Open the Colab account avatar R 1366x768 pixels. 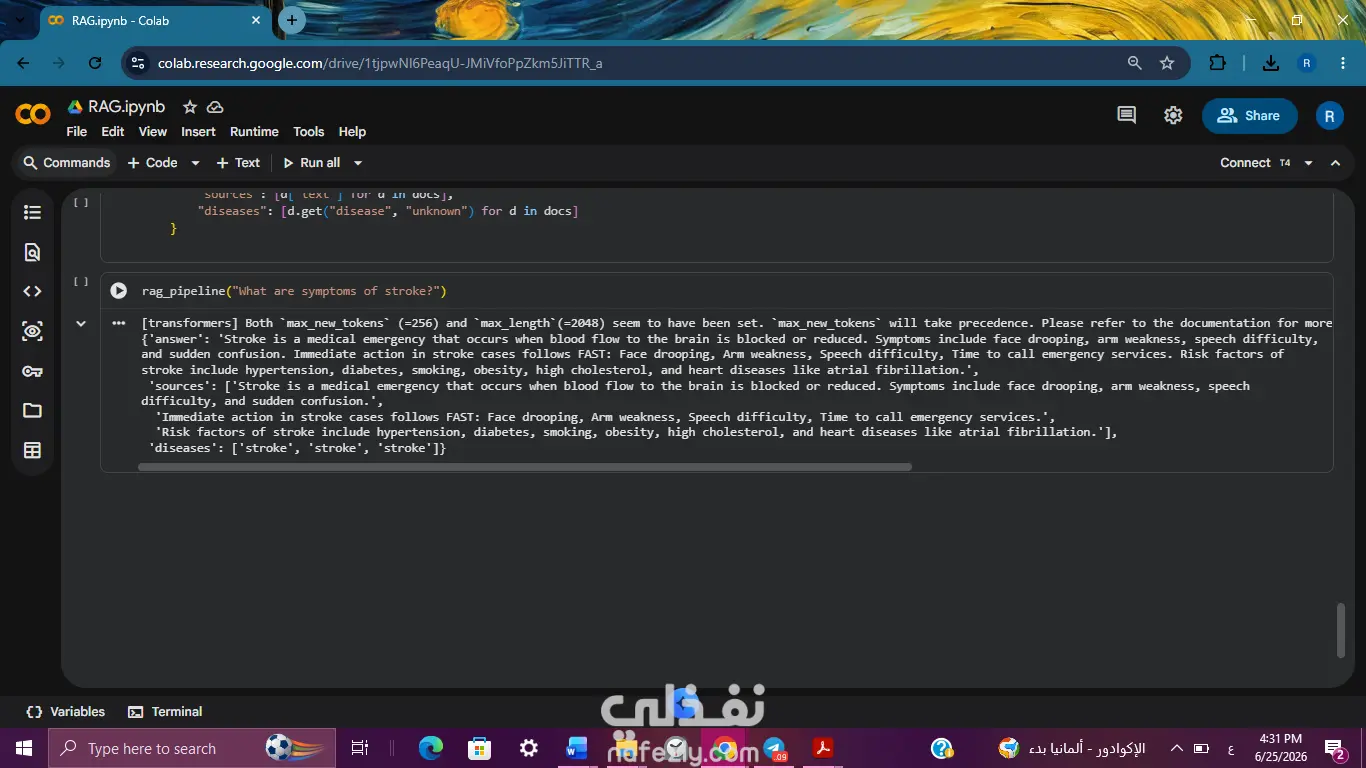[1329, 116]
